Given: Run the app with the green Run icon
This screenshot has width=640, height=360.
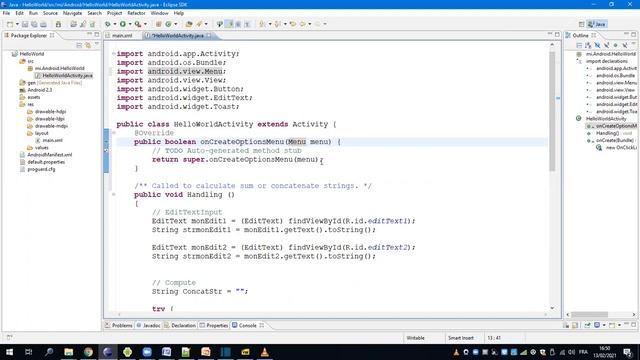Looking at the screenshot, I should 123,24.
